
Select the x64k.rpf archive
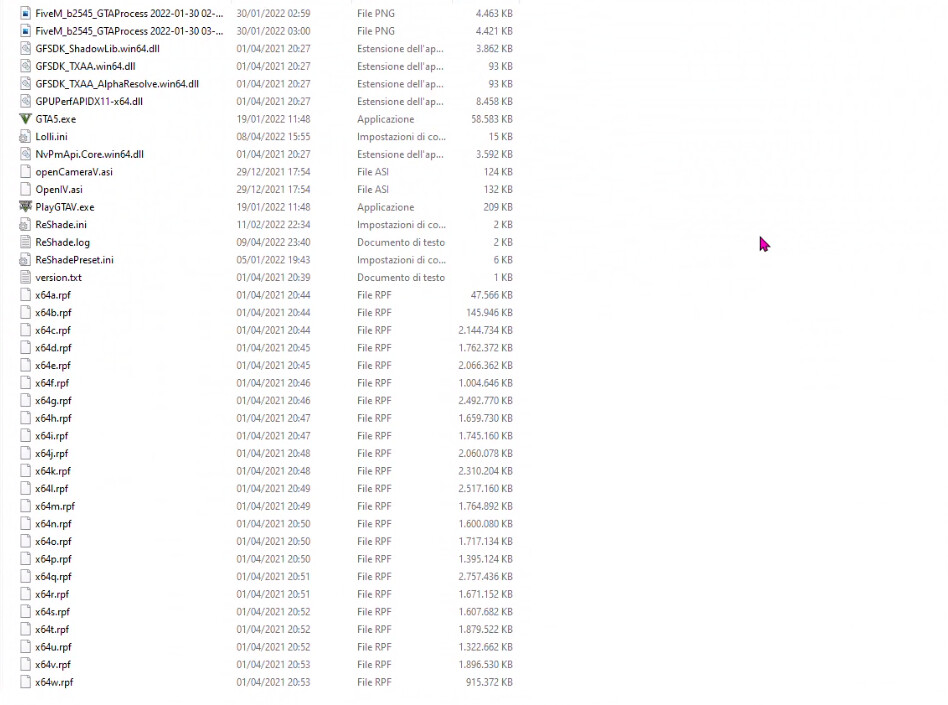(x=52, y=471)
